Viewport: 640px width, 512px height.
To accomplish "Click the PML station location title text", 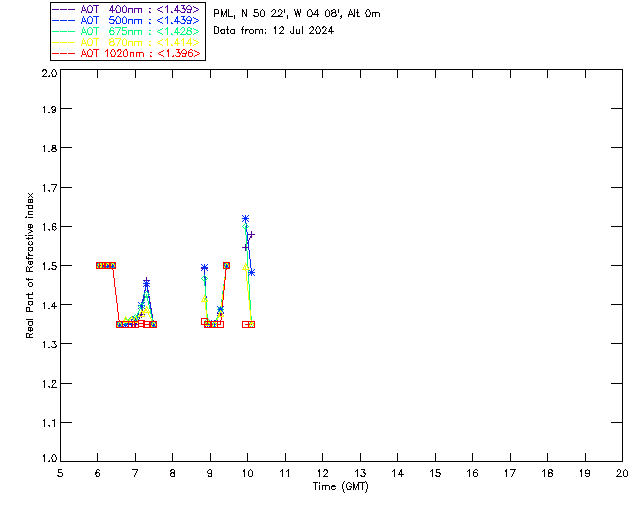I will [297, 13].
